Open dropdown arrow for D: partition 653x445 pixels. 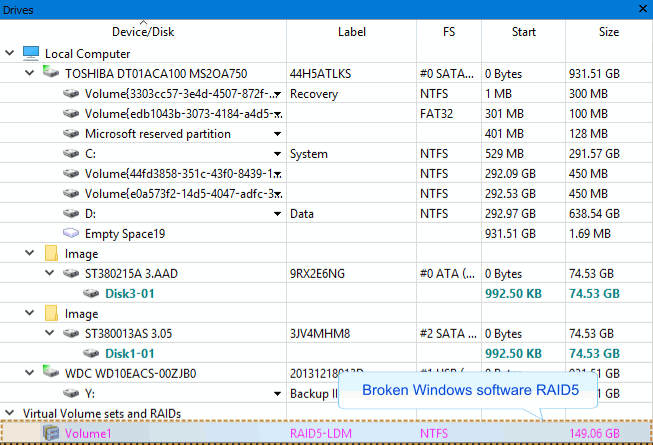click(x=277, y=214)
